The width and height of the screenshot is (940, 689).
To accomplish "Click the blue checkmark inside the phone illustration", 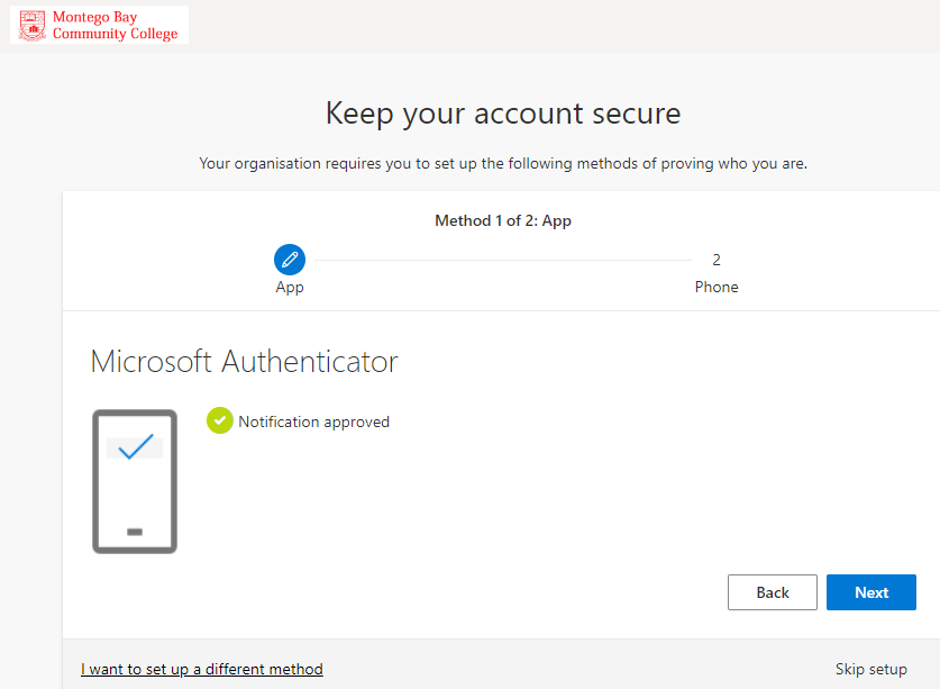I will coord(136,447).
